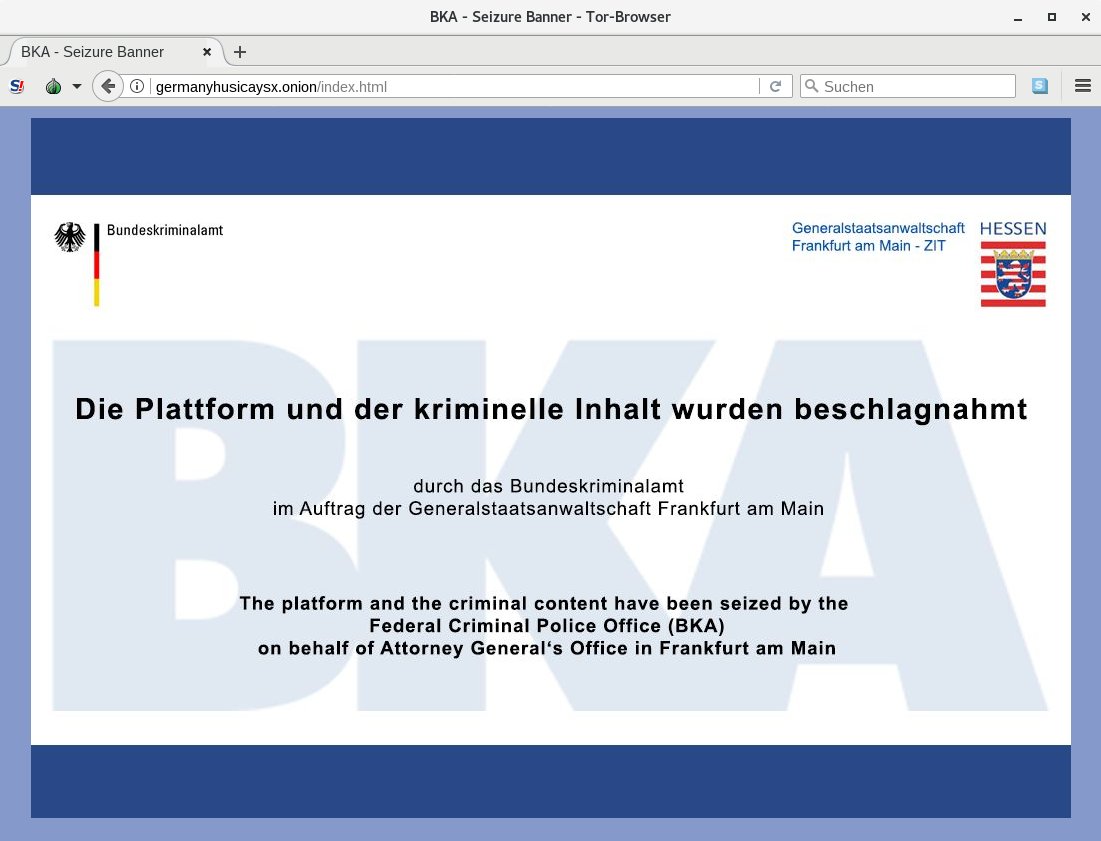Click 'on behalf of Attorney General's Office' line
1101x841 pixels.
click(547, 648)
